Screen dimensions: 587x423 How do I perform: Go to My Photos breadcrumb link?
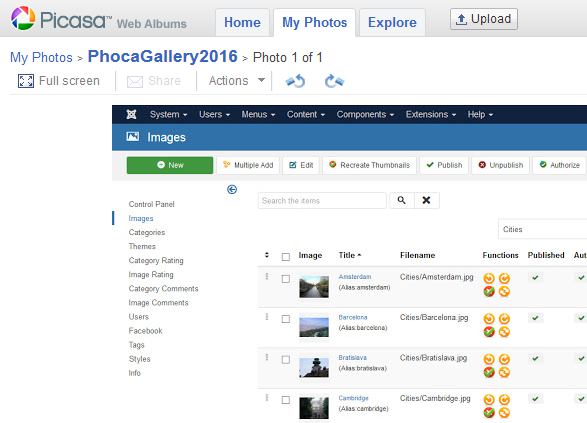41,58
